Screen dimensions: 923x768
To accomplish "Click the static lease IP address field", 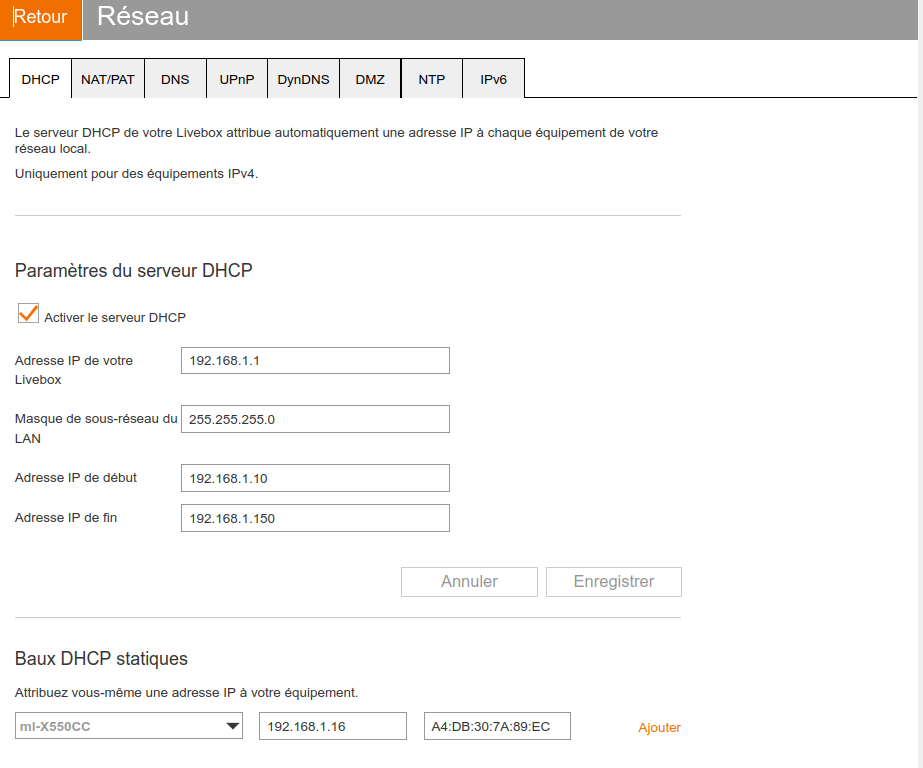I will (x=332, y=726).
